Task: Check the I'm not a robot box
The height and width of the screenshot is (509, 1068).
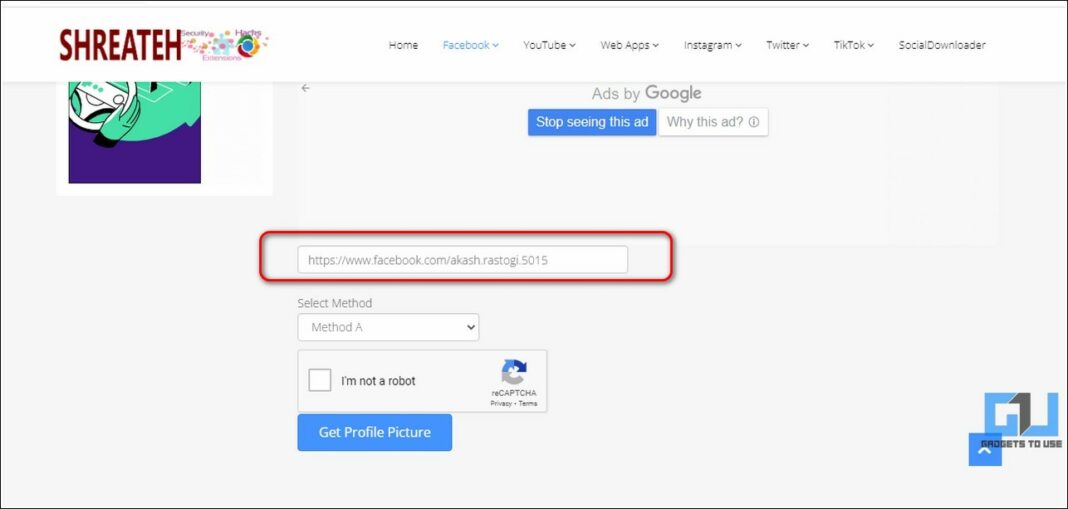Action: (x=320, y=381)
